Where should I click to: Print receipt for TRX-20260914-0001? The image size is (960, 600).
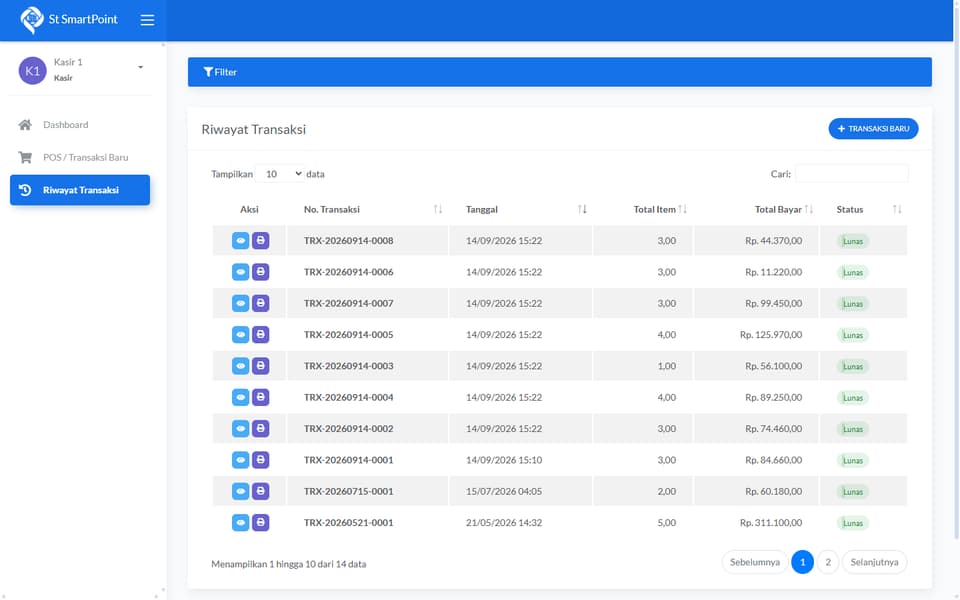(x=261, y=460)
